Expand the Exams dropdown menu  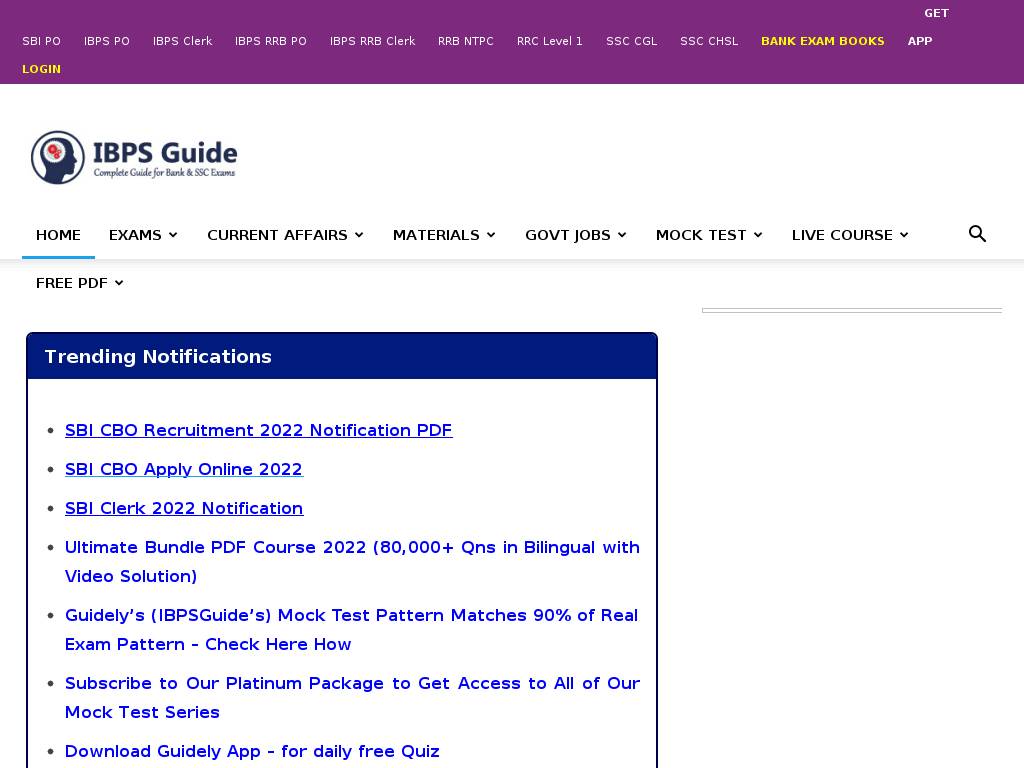pyautogui.click(x=143, y=235)
